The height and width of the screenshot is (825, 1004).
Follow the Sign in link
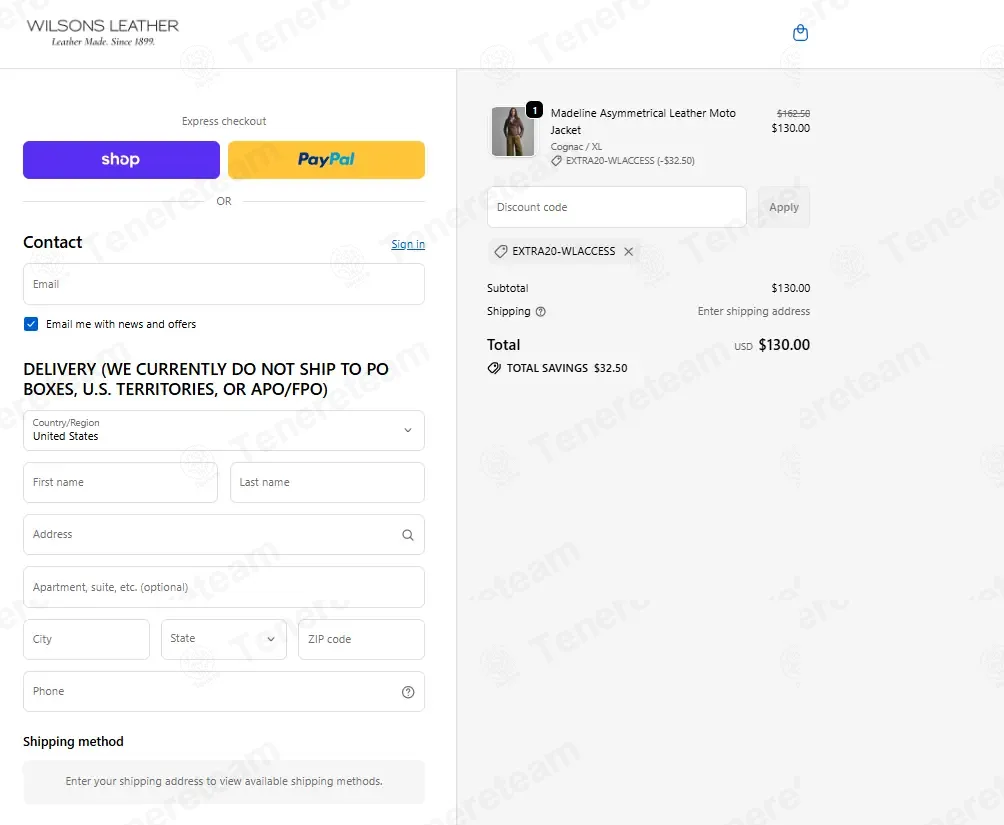pyautogui.click(x=408, y=244)
